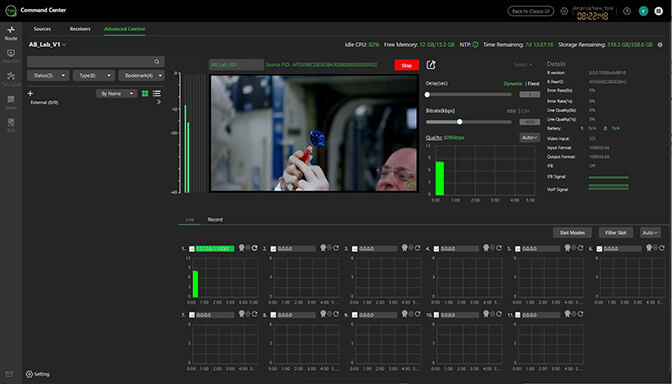Click the red Stop button
The width and height of the screenshot is (672, 384).
click(x=407, y=65)
